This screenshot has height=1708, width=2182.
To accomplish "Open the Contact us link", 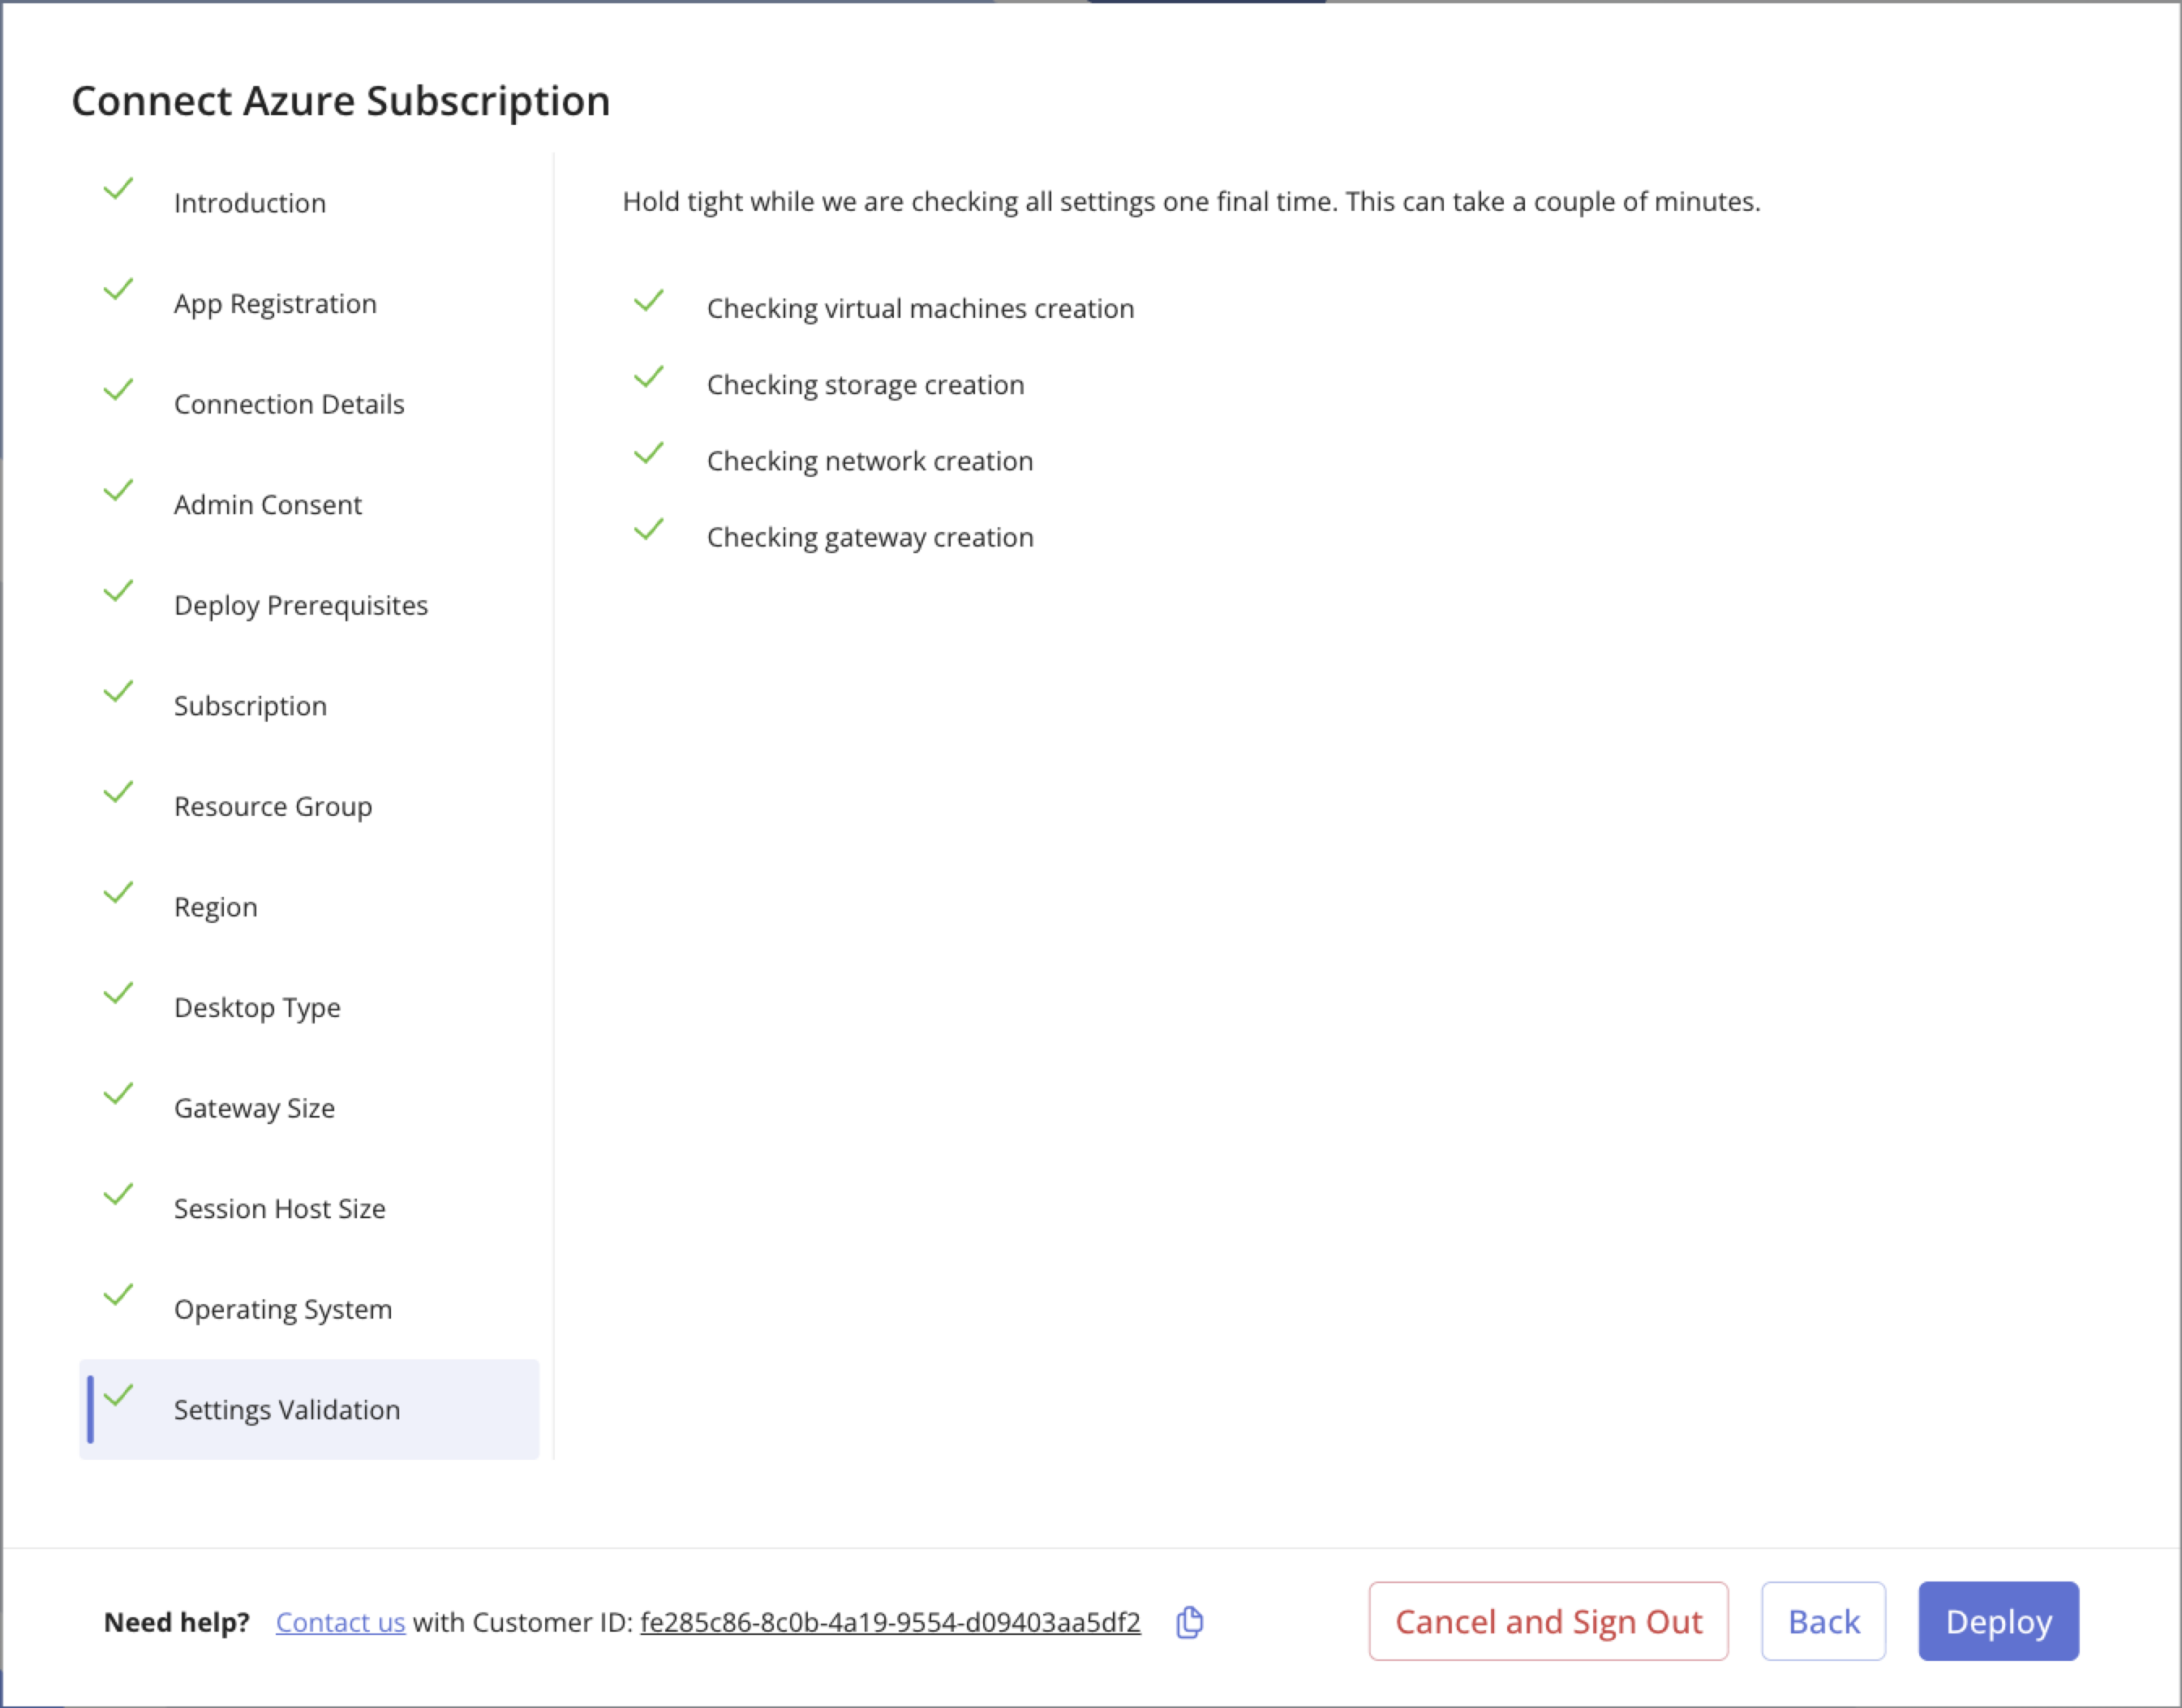I will click(340, 1622).
